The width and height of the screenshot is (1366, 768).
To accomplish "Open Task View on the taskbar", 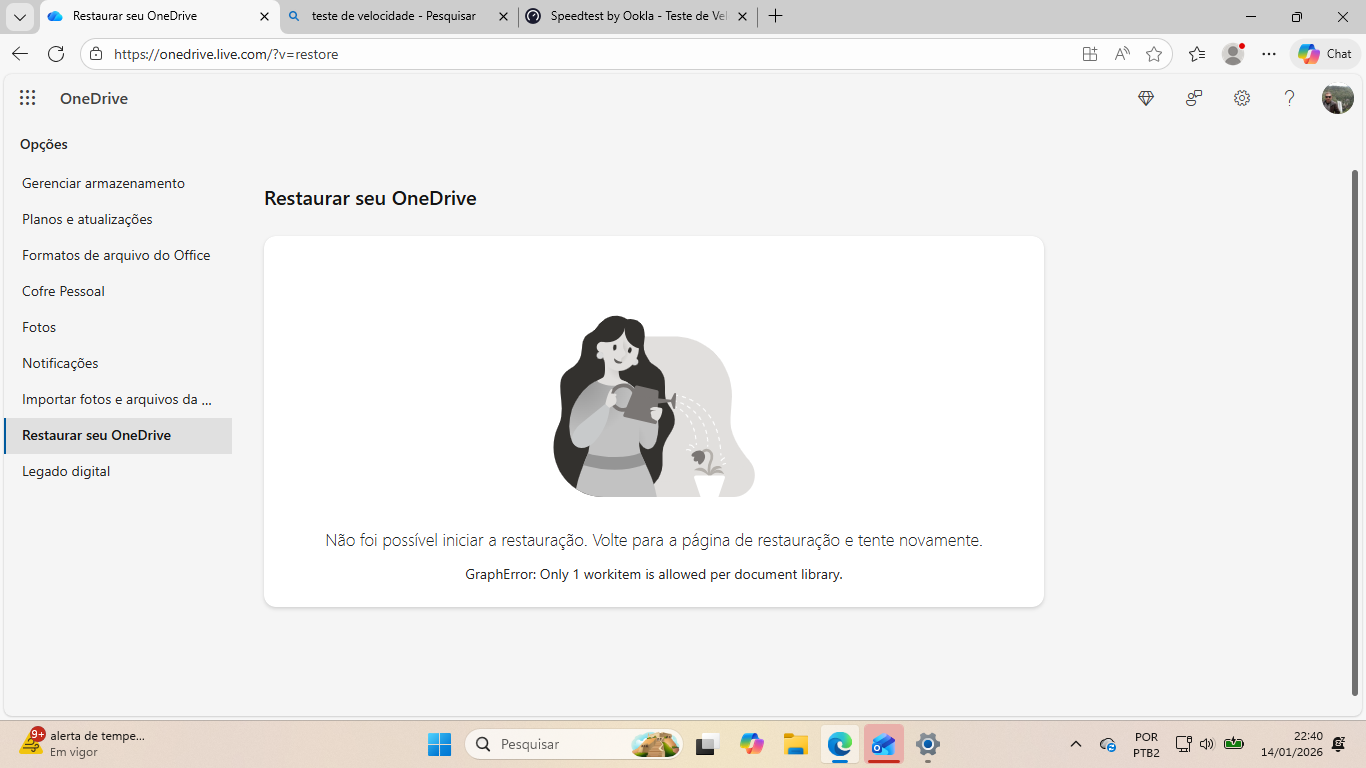I will point(708,744).
